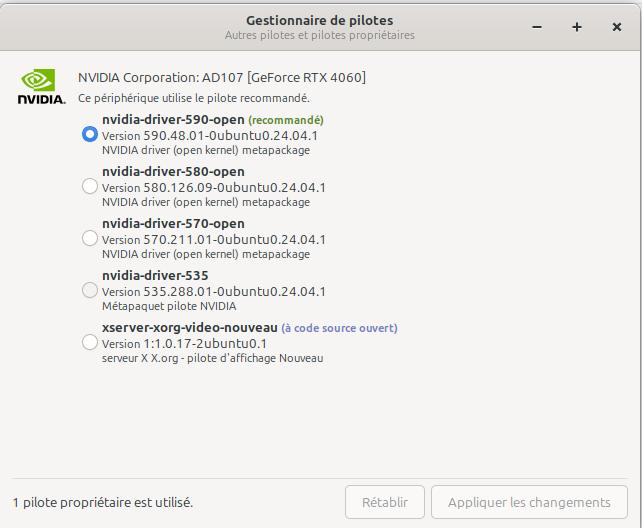This screenshot has width=642, height=528.
Task: Select the nvidia-driver-590-open radio button
Action: (x=90, y=134)
